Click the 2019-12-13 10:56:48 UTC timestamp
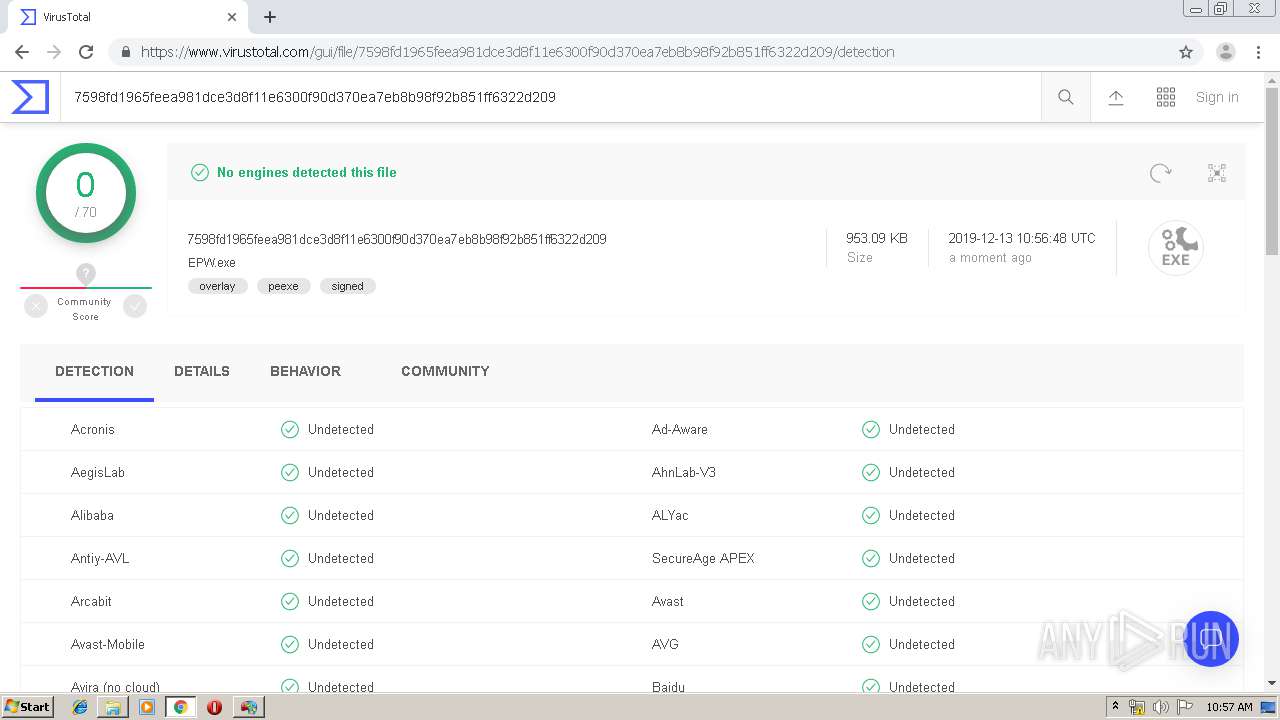Screen dimensions: 1280x720 [x=1022, y=238]
